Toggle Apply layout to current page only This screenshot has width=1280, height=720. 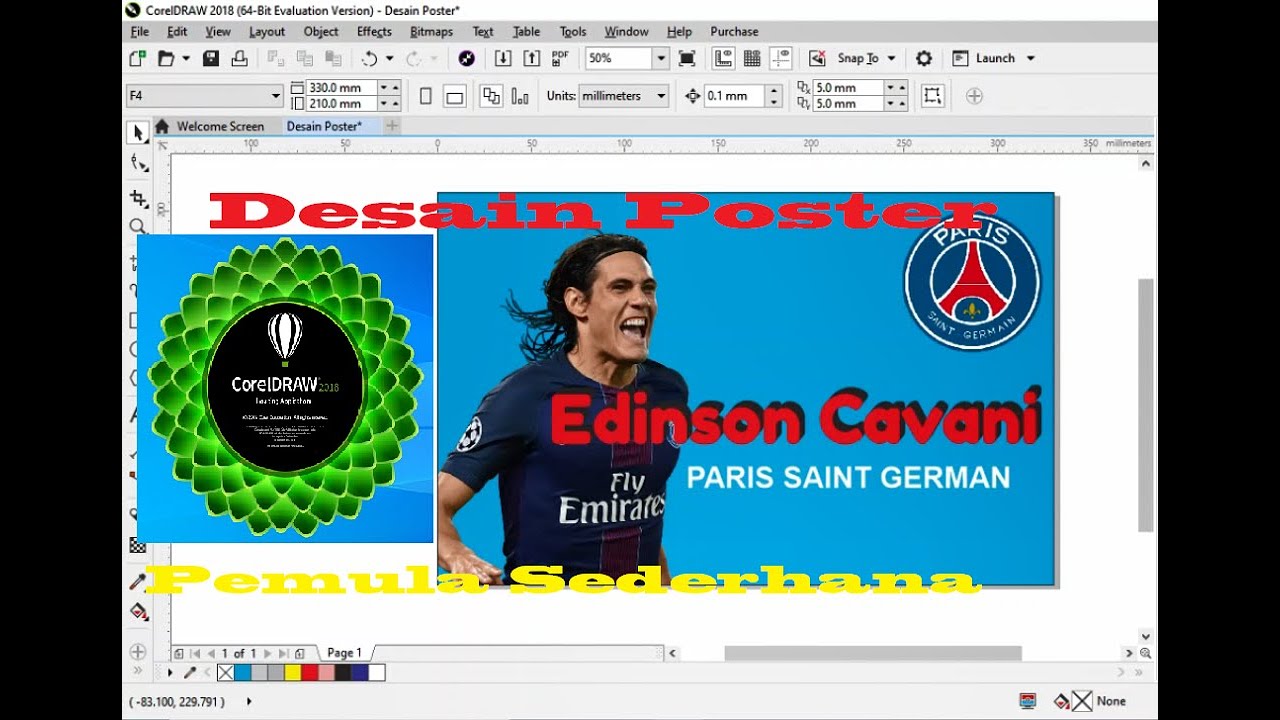[x=520, y=96]
